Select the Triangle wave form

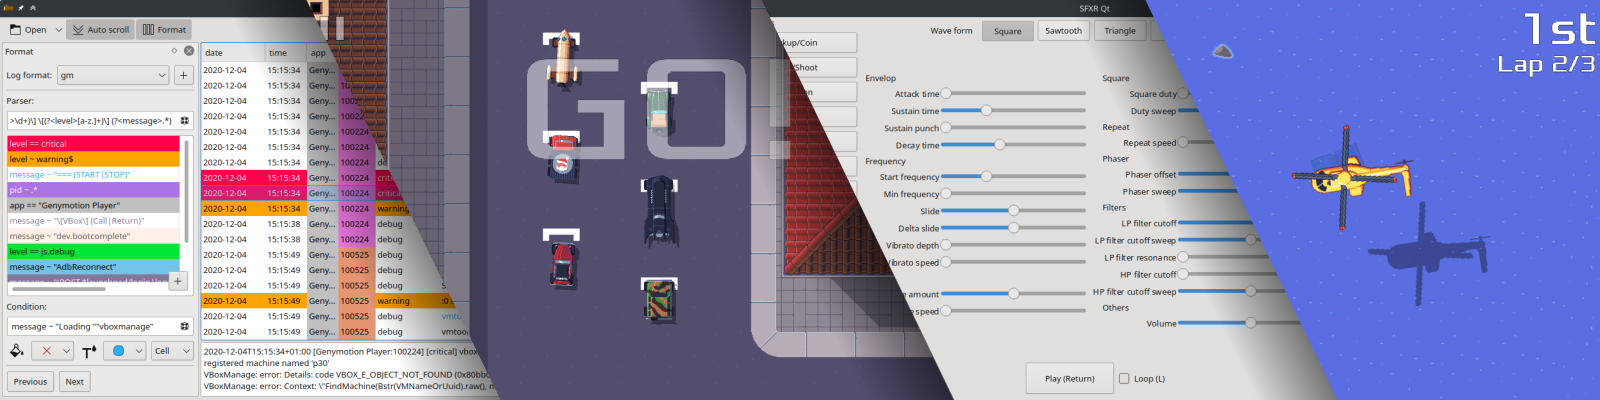[x=1119, y=31]
